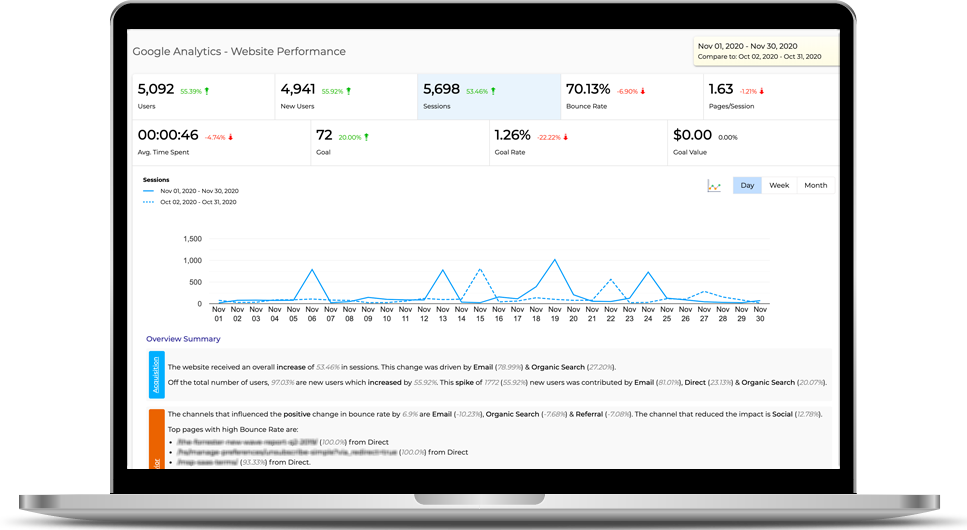The image size is (967, 530).
Task: Select the Sessions metric card
Action: tap(488, 96)
